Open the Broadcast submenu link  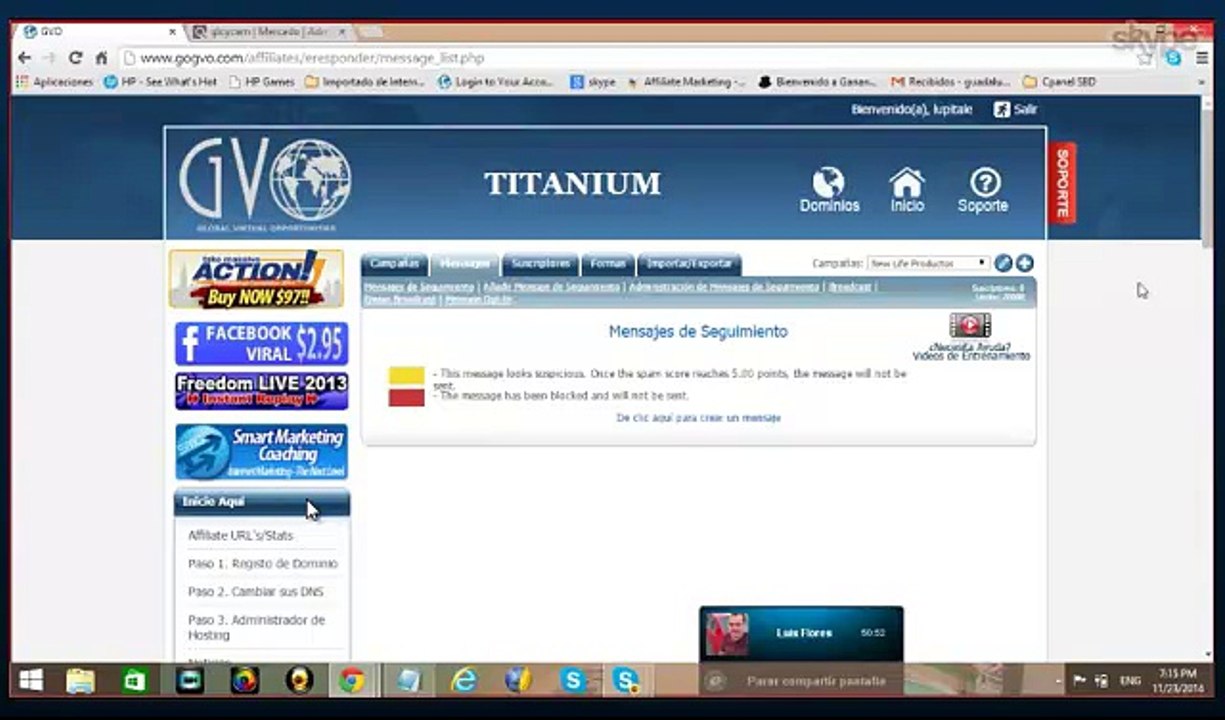(850, 287)
